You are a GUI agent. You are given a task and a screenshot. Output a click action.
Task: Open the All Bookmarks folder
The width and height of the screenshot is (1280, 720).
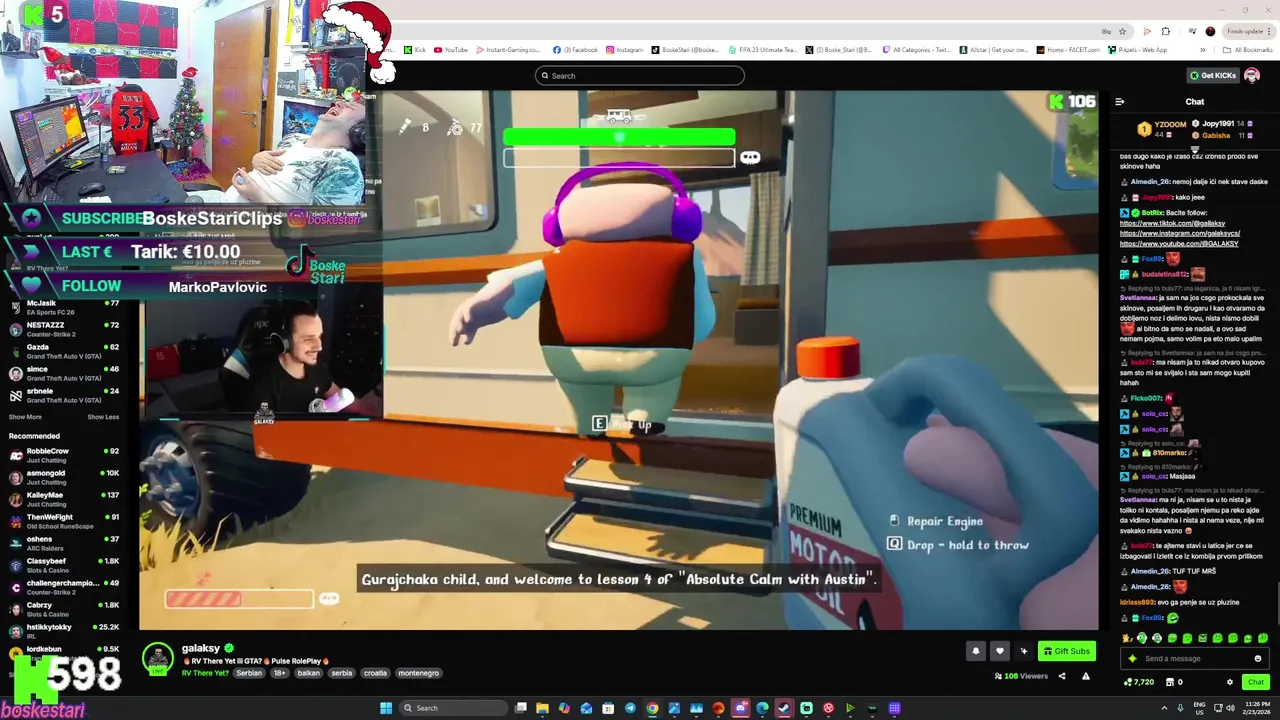[x=1248, y=50]
